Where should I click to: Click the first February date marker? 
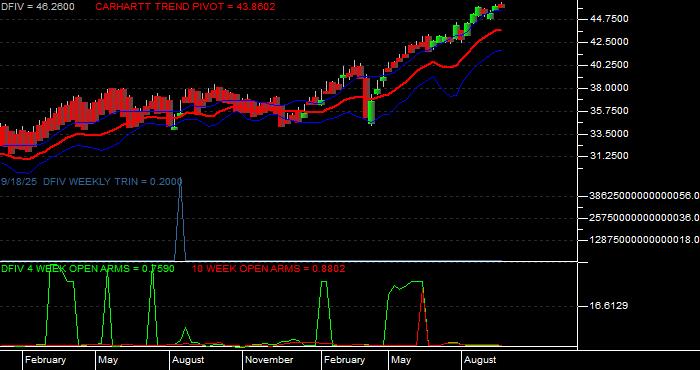pyautogui.click(x=45, y=360)
